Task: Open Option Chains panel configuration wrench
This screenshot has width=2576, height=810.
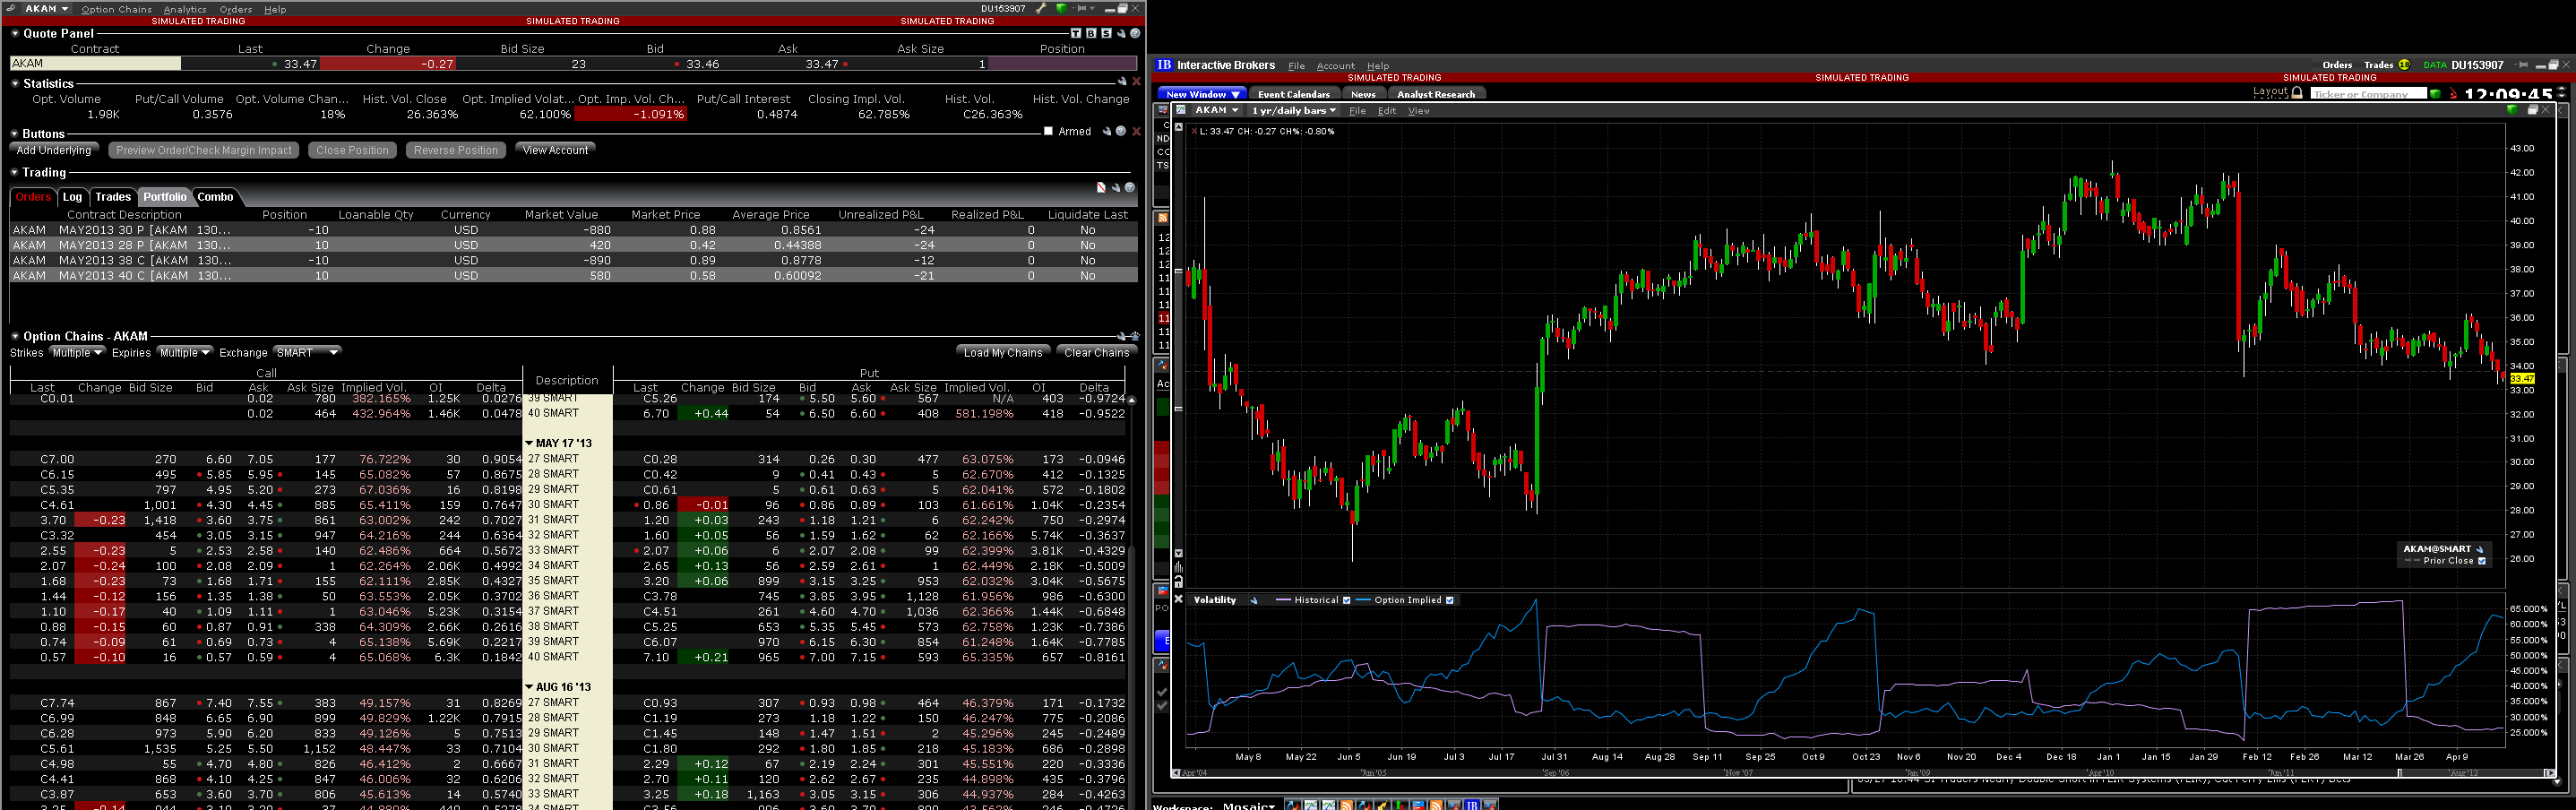Action: point(1122,336)
